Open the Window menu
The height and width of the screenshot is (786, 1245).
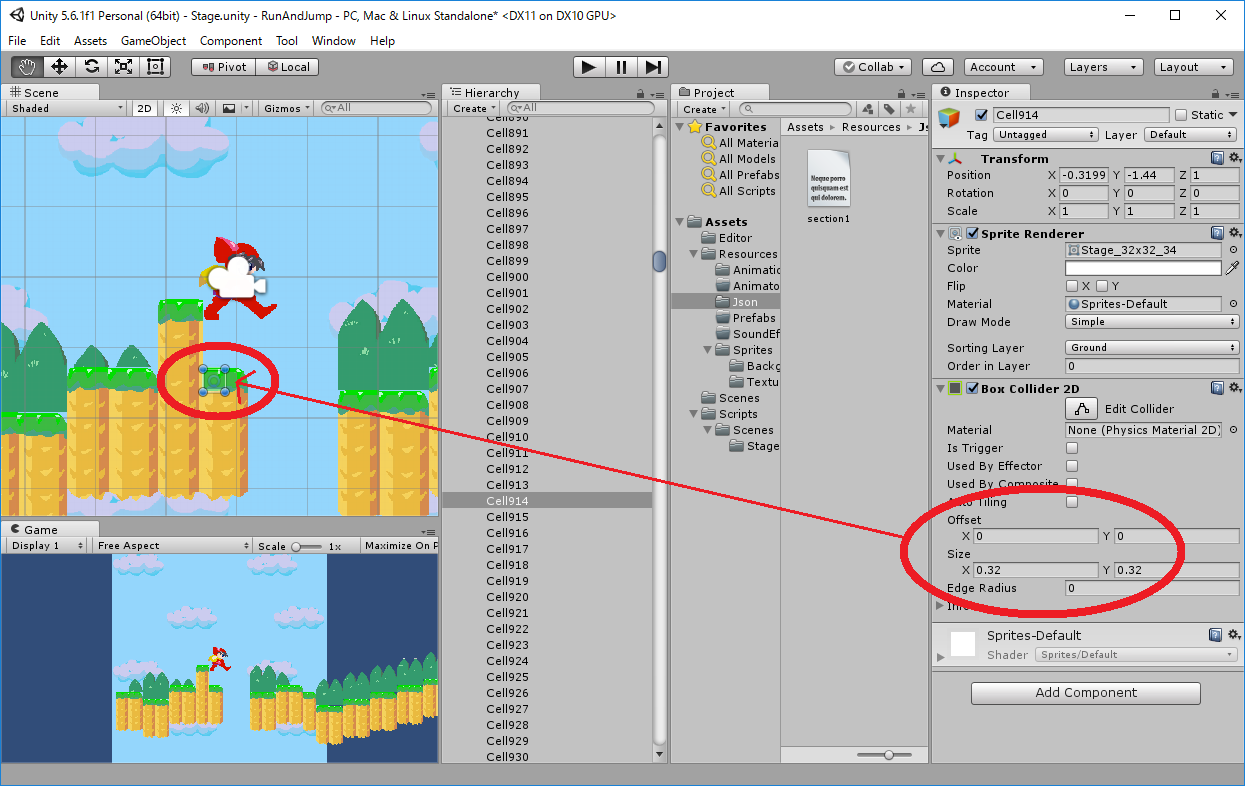pyautogui.click(x=333, y=41)
